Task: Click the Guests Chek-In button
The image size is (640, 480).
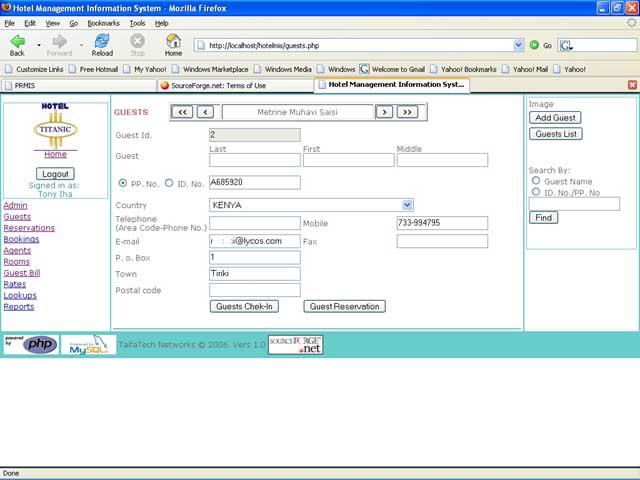Action: [x=246, y=307]
